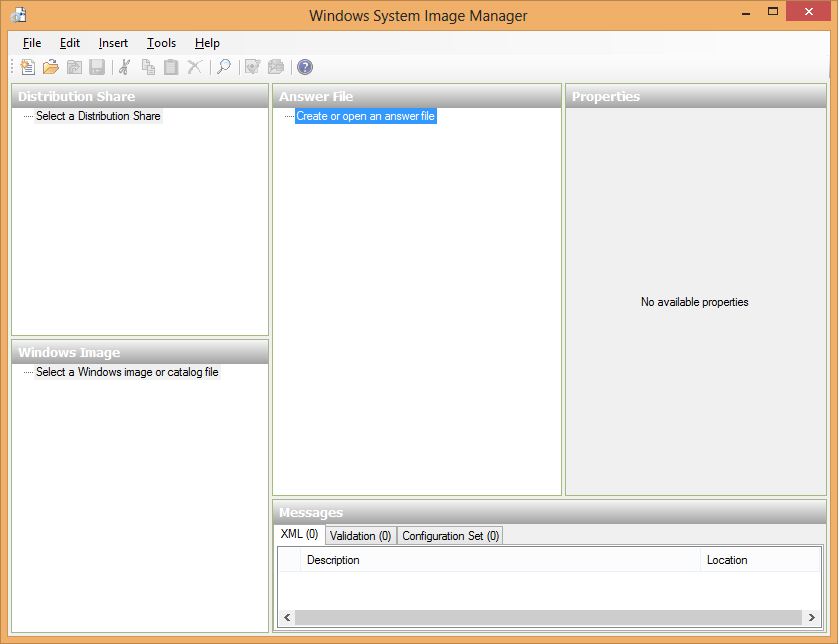Click the left scroll arrow in Messages
The width and height of the screenshot is (838, 644).
tap(287, 617)
